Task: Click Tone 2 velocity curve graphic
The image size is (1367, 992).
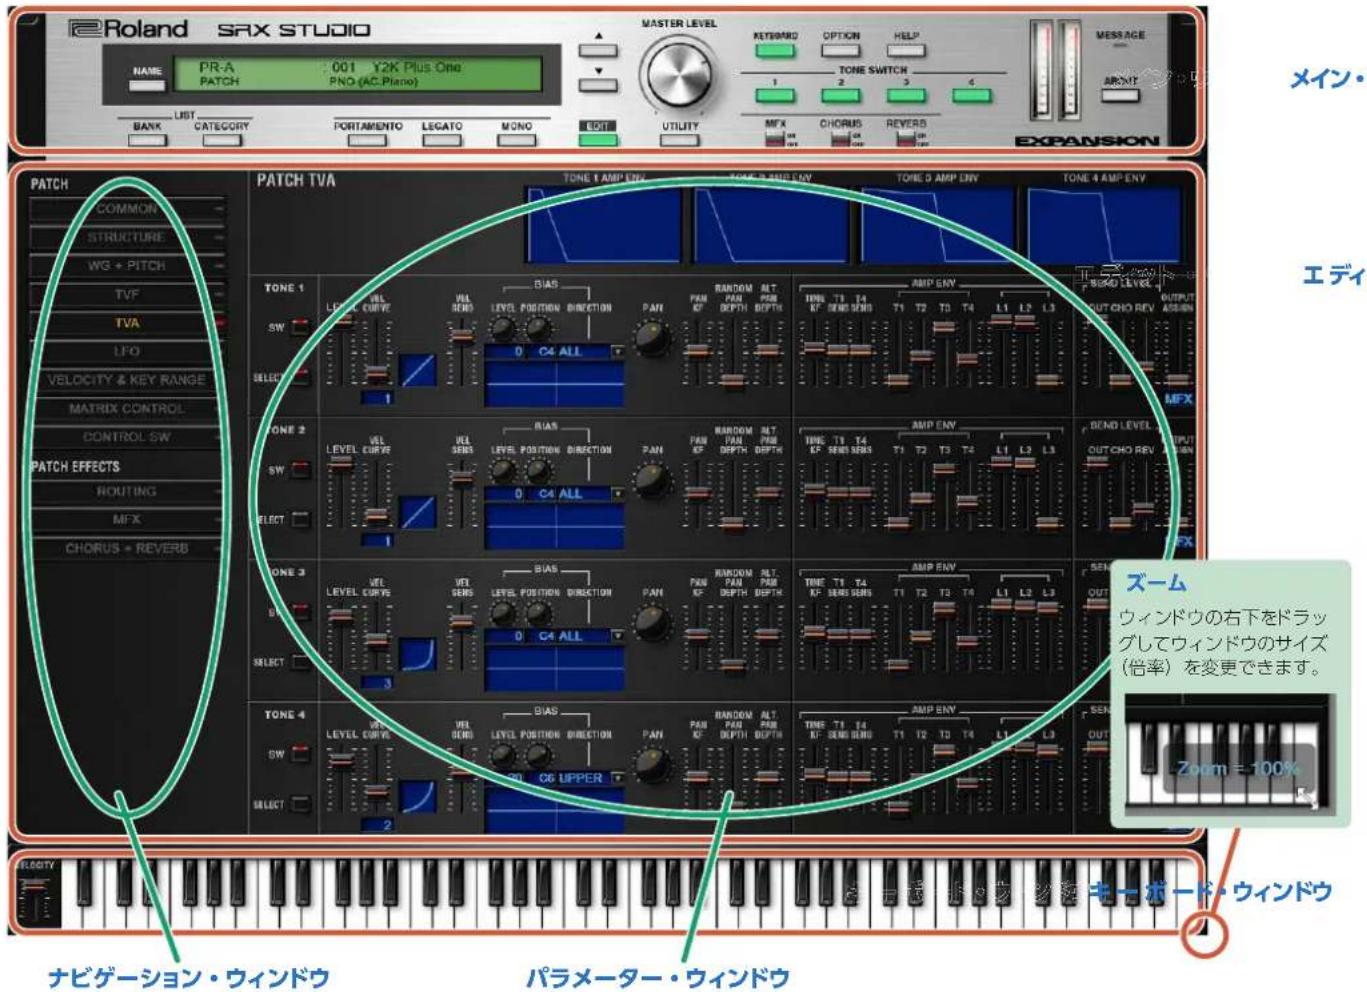Action: click(418, 512)
